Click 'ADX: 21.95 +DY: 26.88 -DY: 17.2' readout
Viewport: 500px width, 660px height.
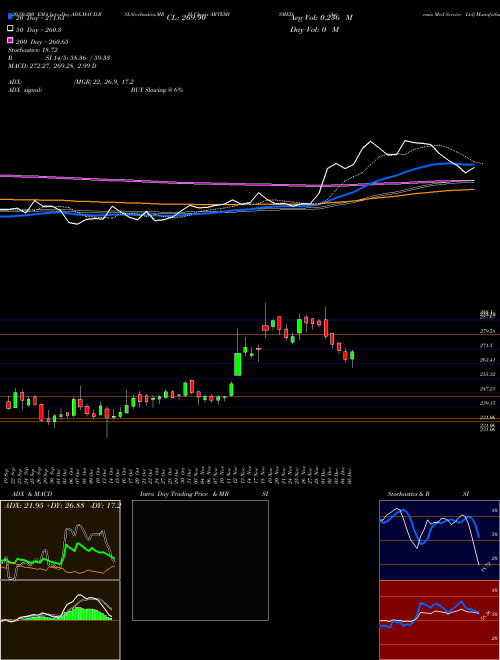coord(62,505)
